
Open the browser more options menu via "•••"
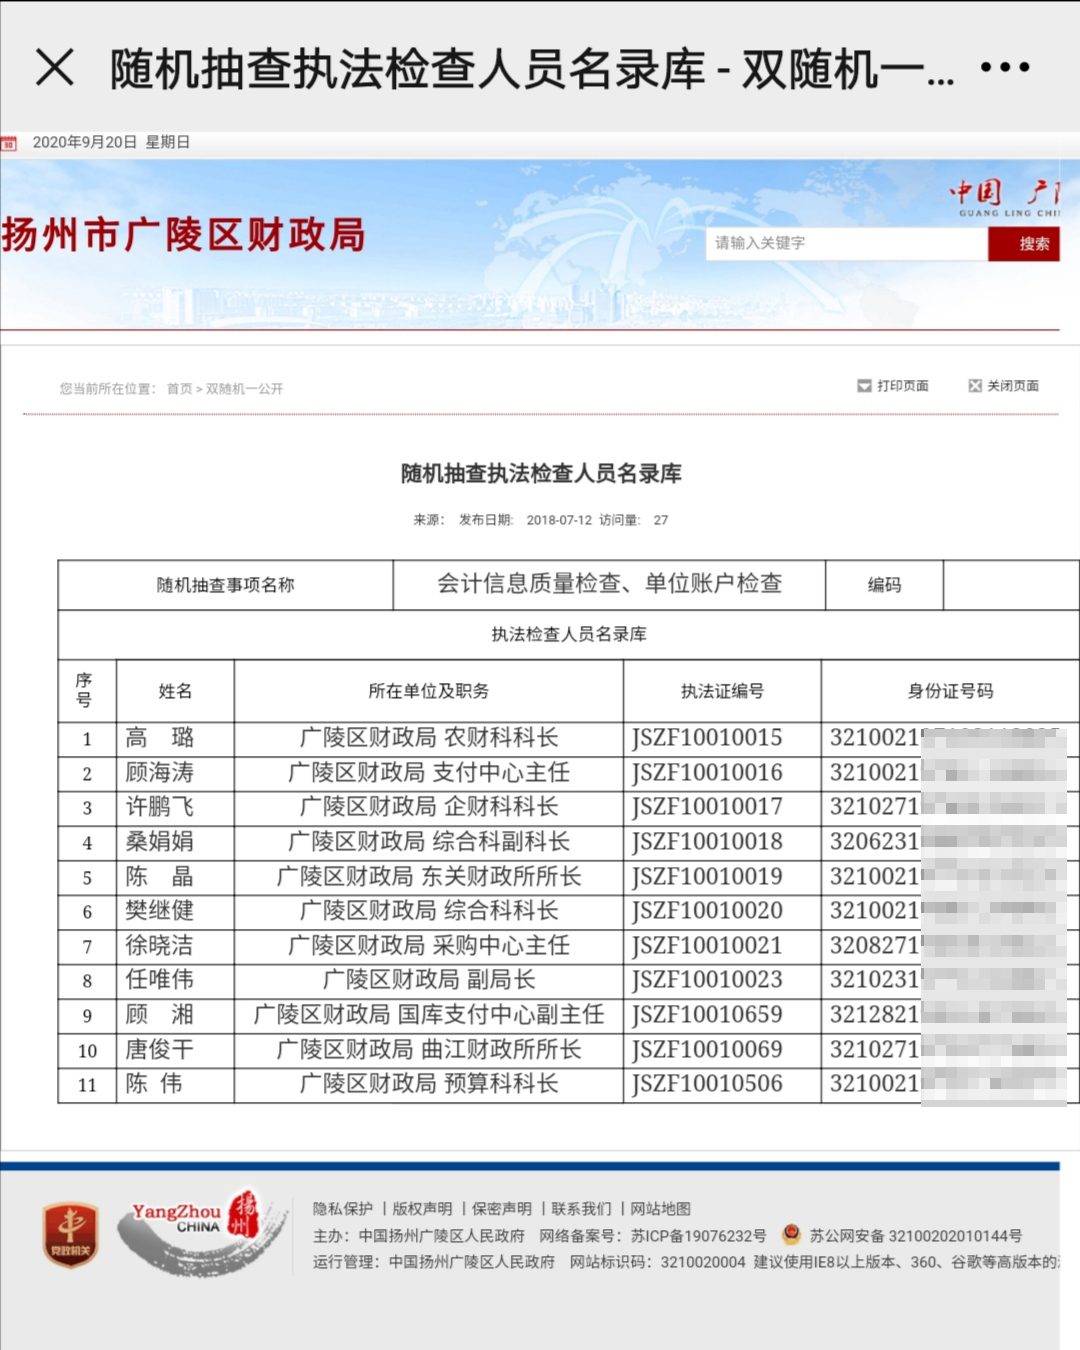coord(1003,65)
